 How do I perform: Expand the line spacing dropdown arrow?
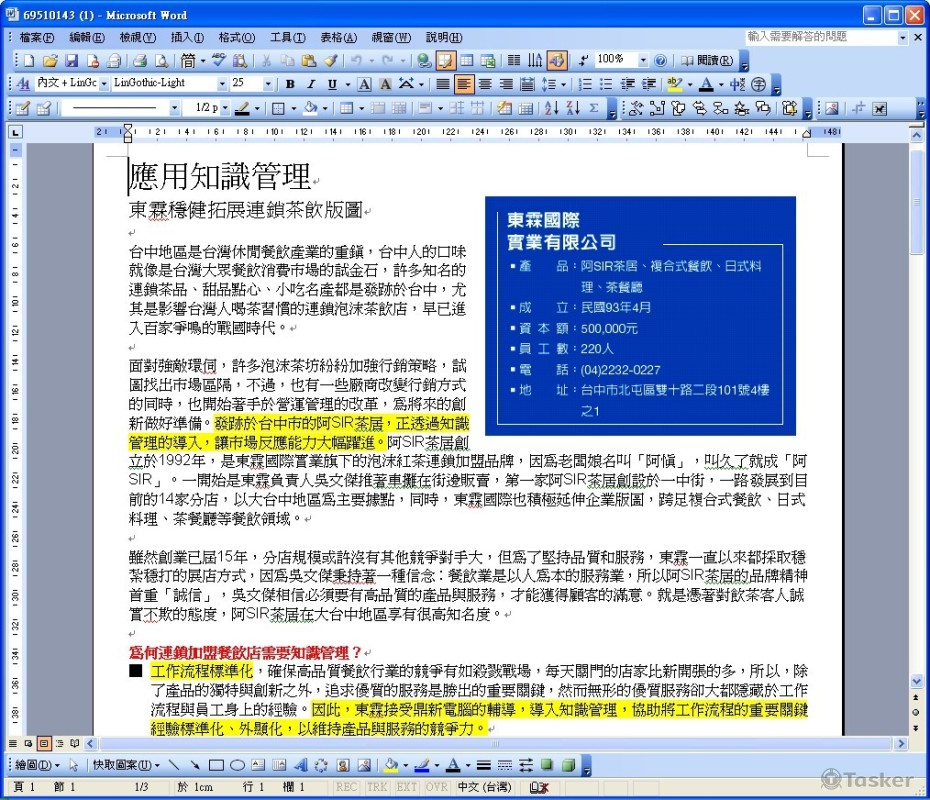coord(563,84)
